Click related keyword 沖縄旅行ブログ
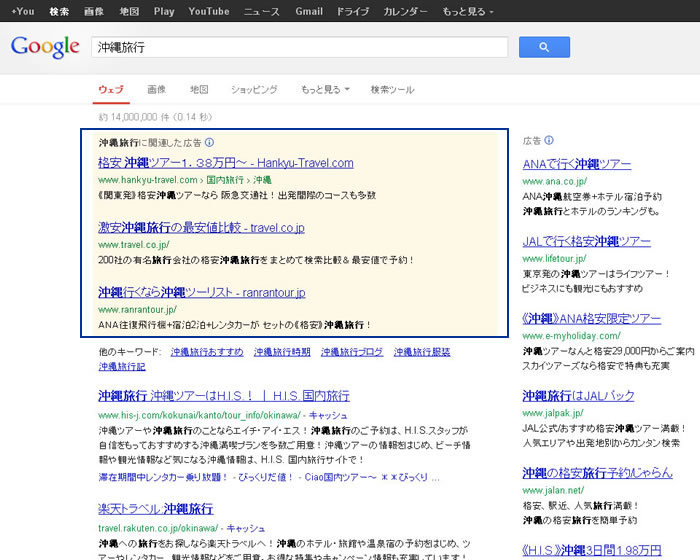This screenshot has height=560, width=700. click(352, 352)
